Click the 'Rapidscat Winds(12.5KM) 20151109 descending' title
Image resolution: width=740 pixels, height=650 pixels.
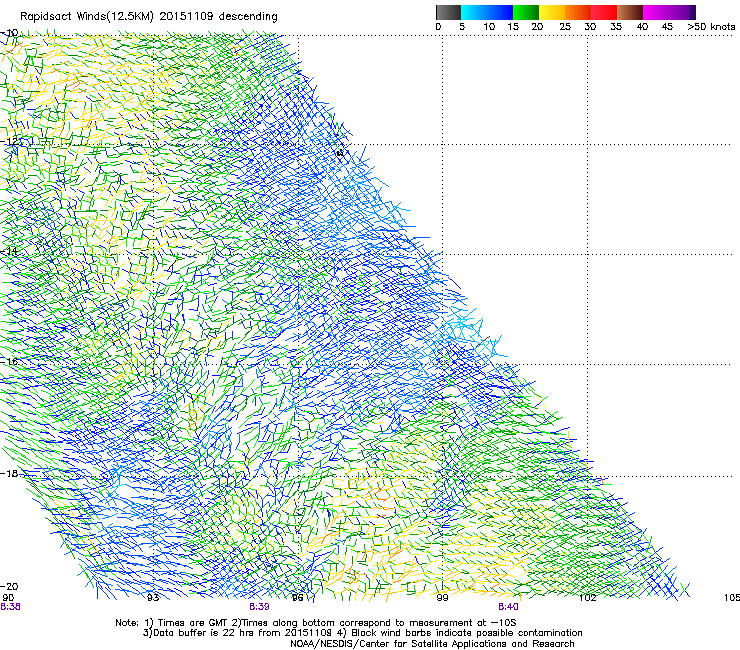click(149, 17)
